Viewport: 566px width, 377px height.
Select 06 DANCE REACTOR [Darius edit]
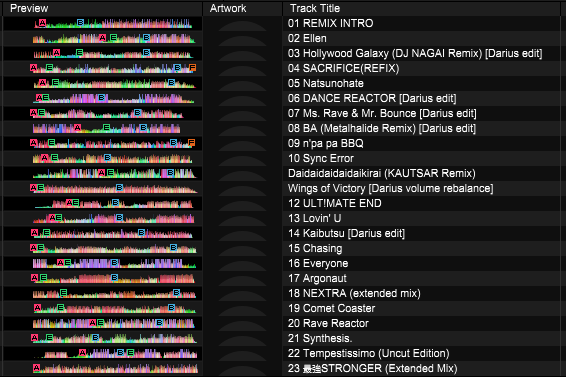point(372,98)
